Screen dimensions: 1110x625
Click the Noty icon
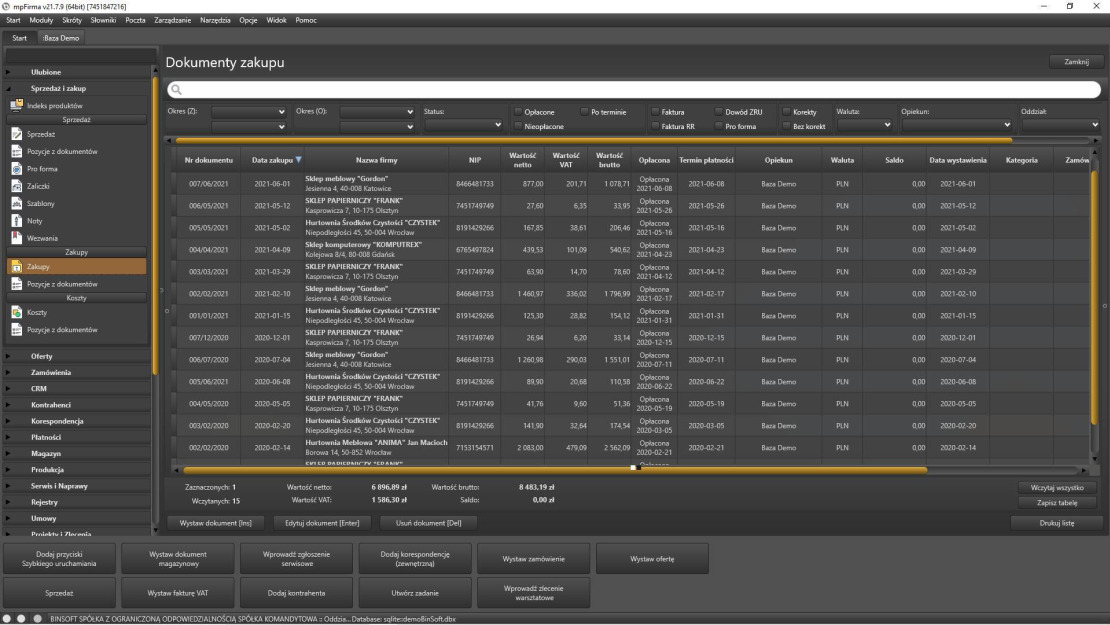(x=16, y=220)
